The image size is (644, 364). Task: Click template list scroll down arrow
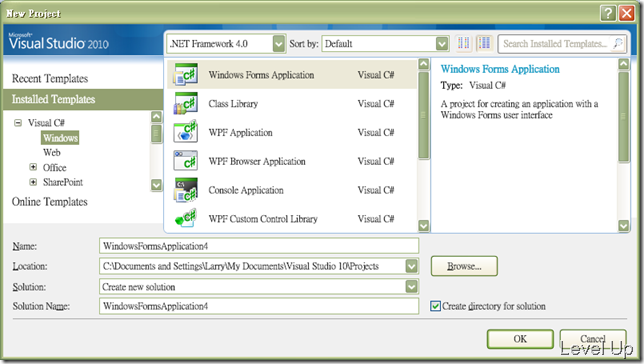point(423,226)
